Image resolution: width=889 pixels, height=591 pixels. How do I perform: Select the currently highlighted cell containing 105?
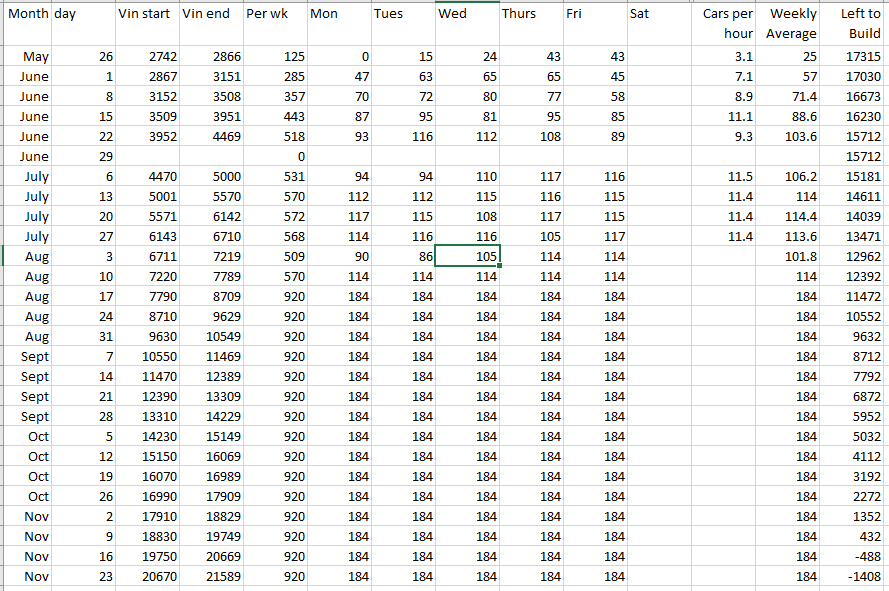pyautogui.click(x=467, y=256)
